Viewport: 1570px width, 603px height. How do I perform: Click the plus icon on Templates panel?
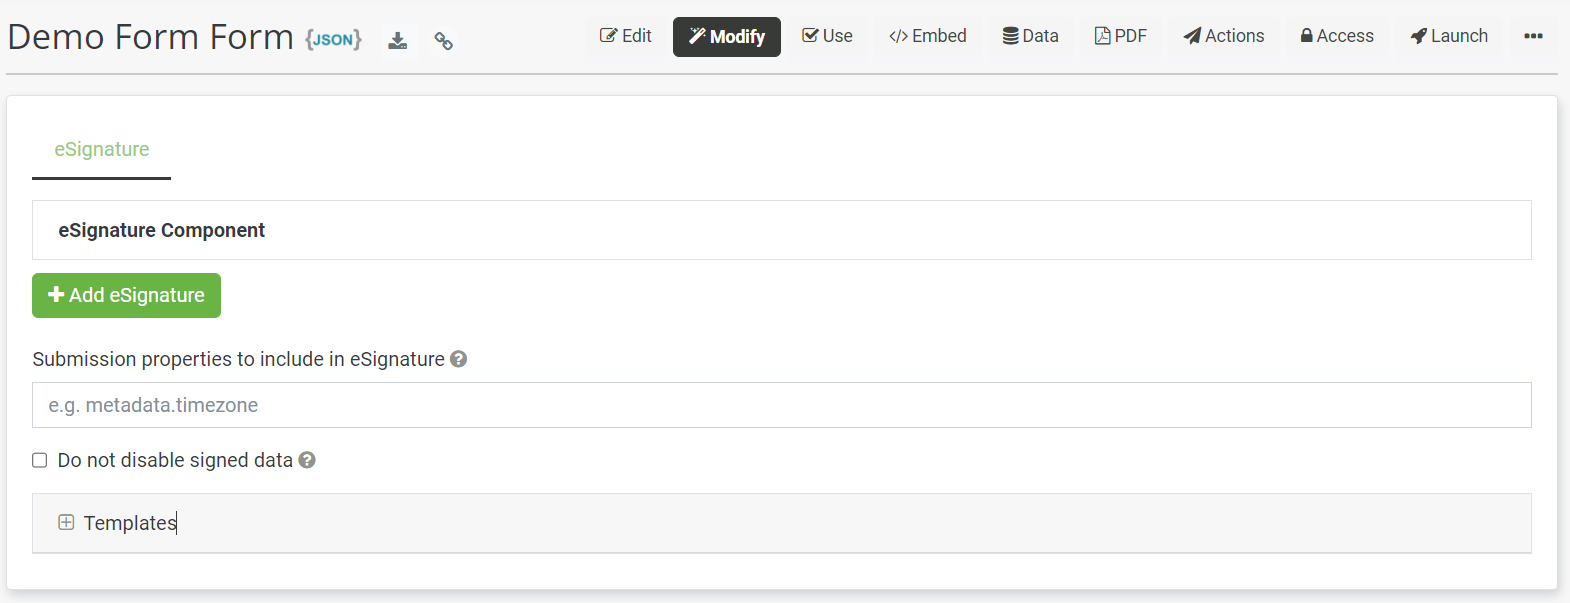66,522
